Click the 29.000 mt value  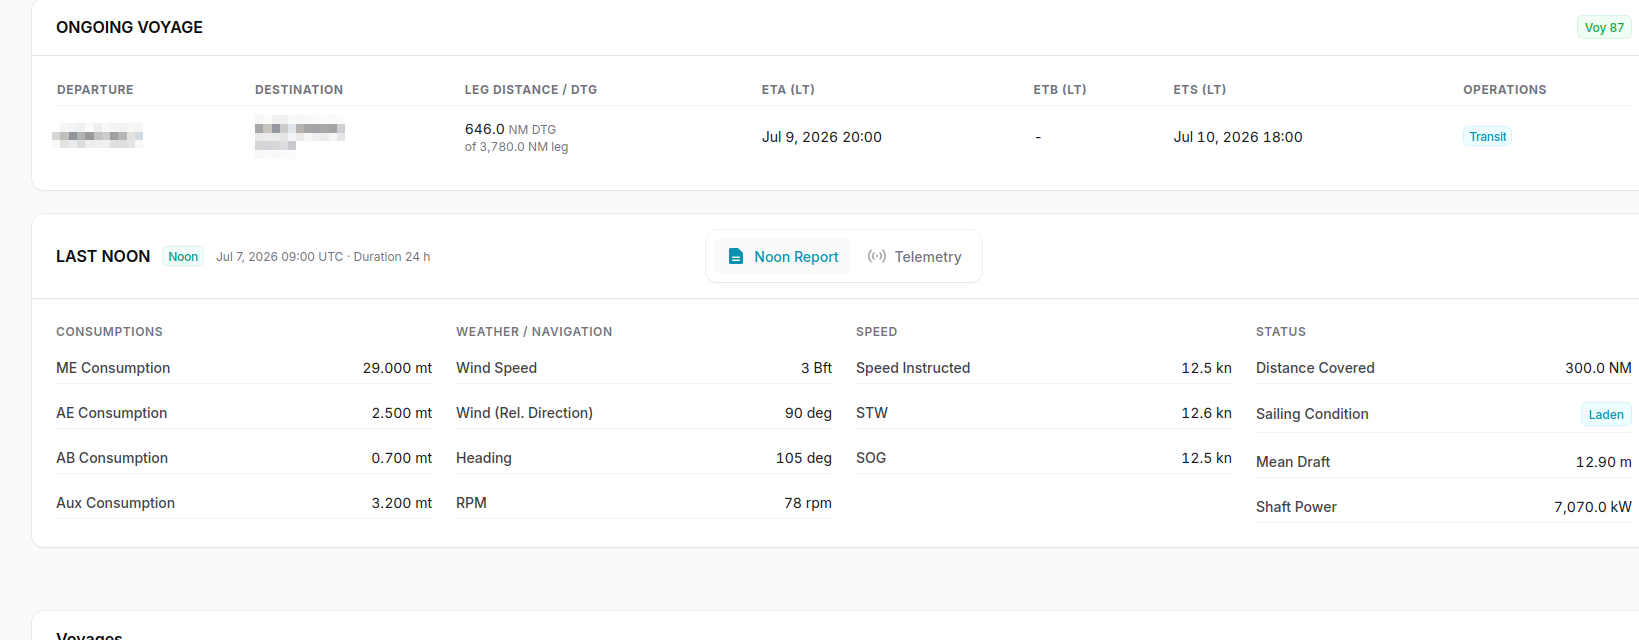click(x=397, y=368)
